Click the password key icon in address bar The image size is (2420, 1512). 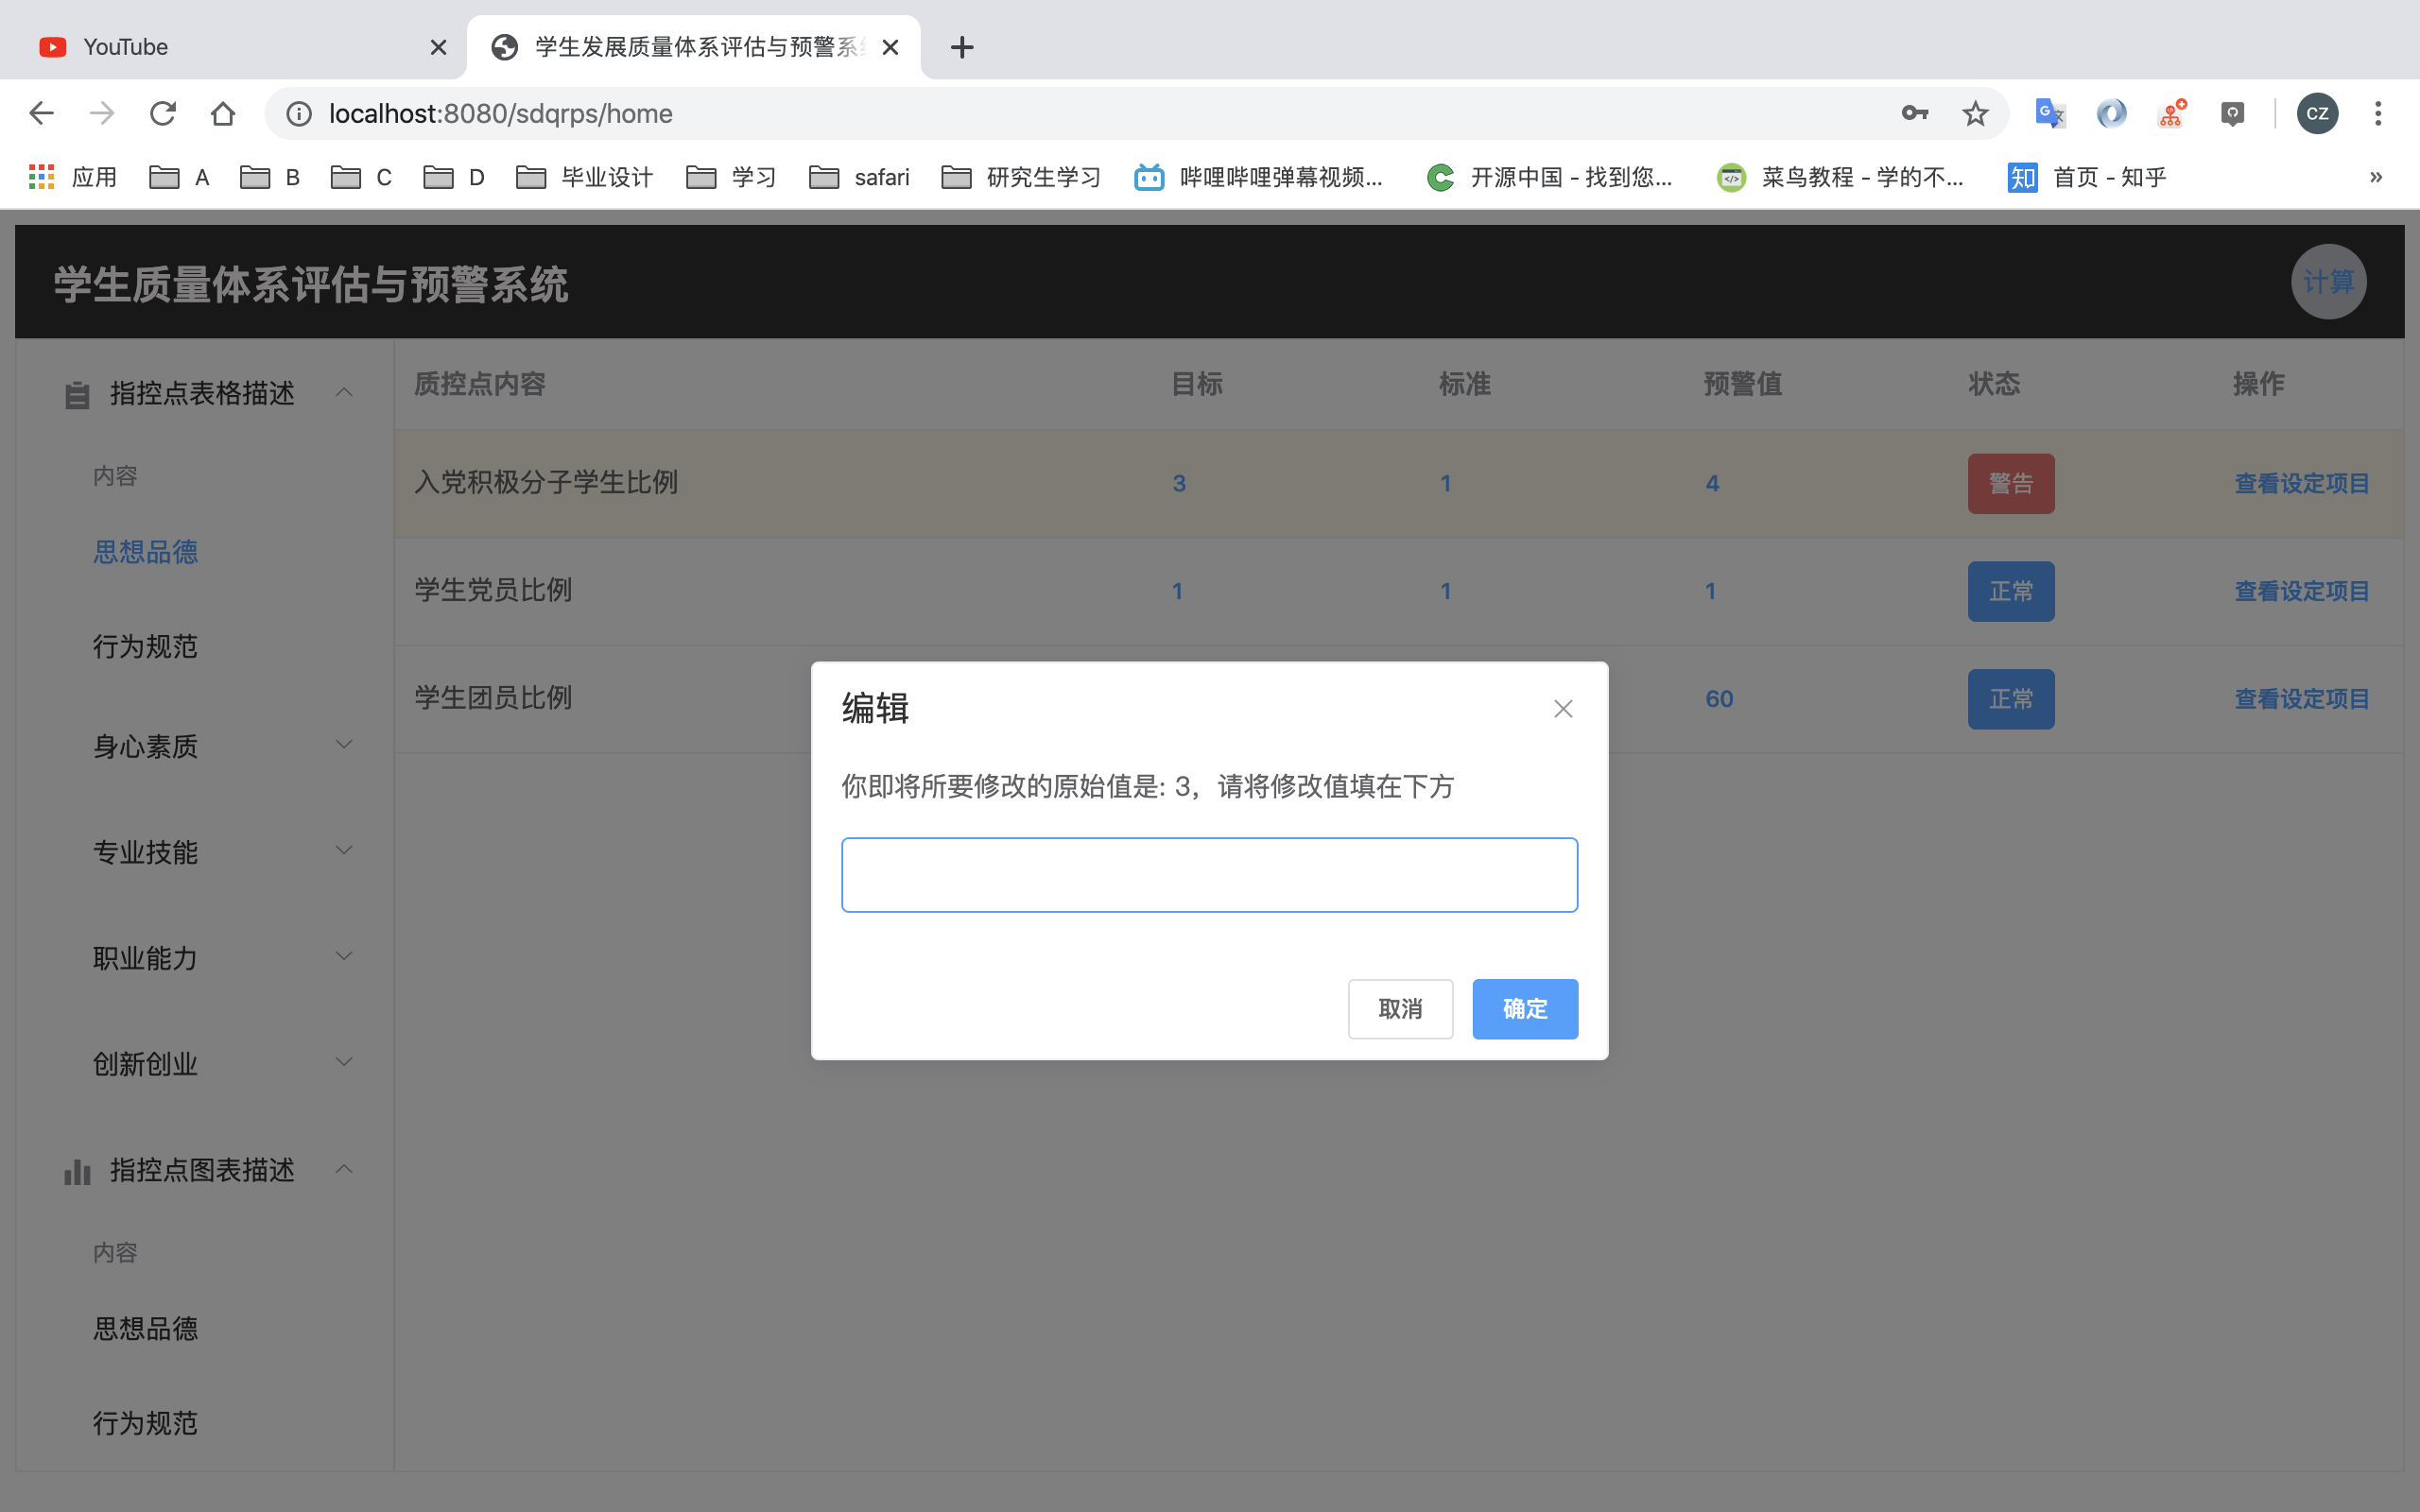[1915, 113]
